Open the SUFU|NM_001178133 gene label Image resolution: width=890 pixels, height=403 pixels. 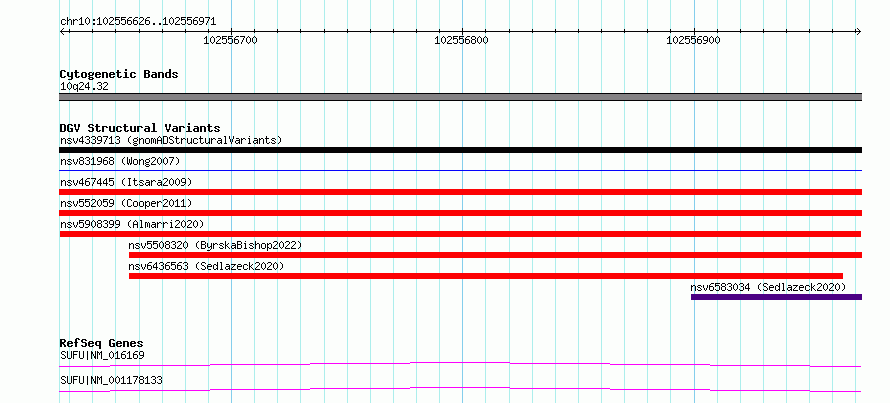coord(111,380)
